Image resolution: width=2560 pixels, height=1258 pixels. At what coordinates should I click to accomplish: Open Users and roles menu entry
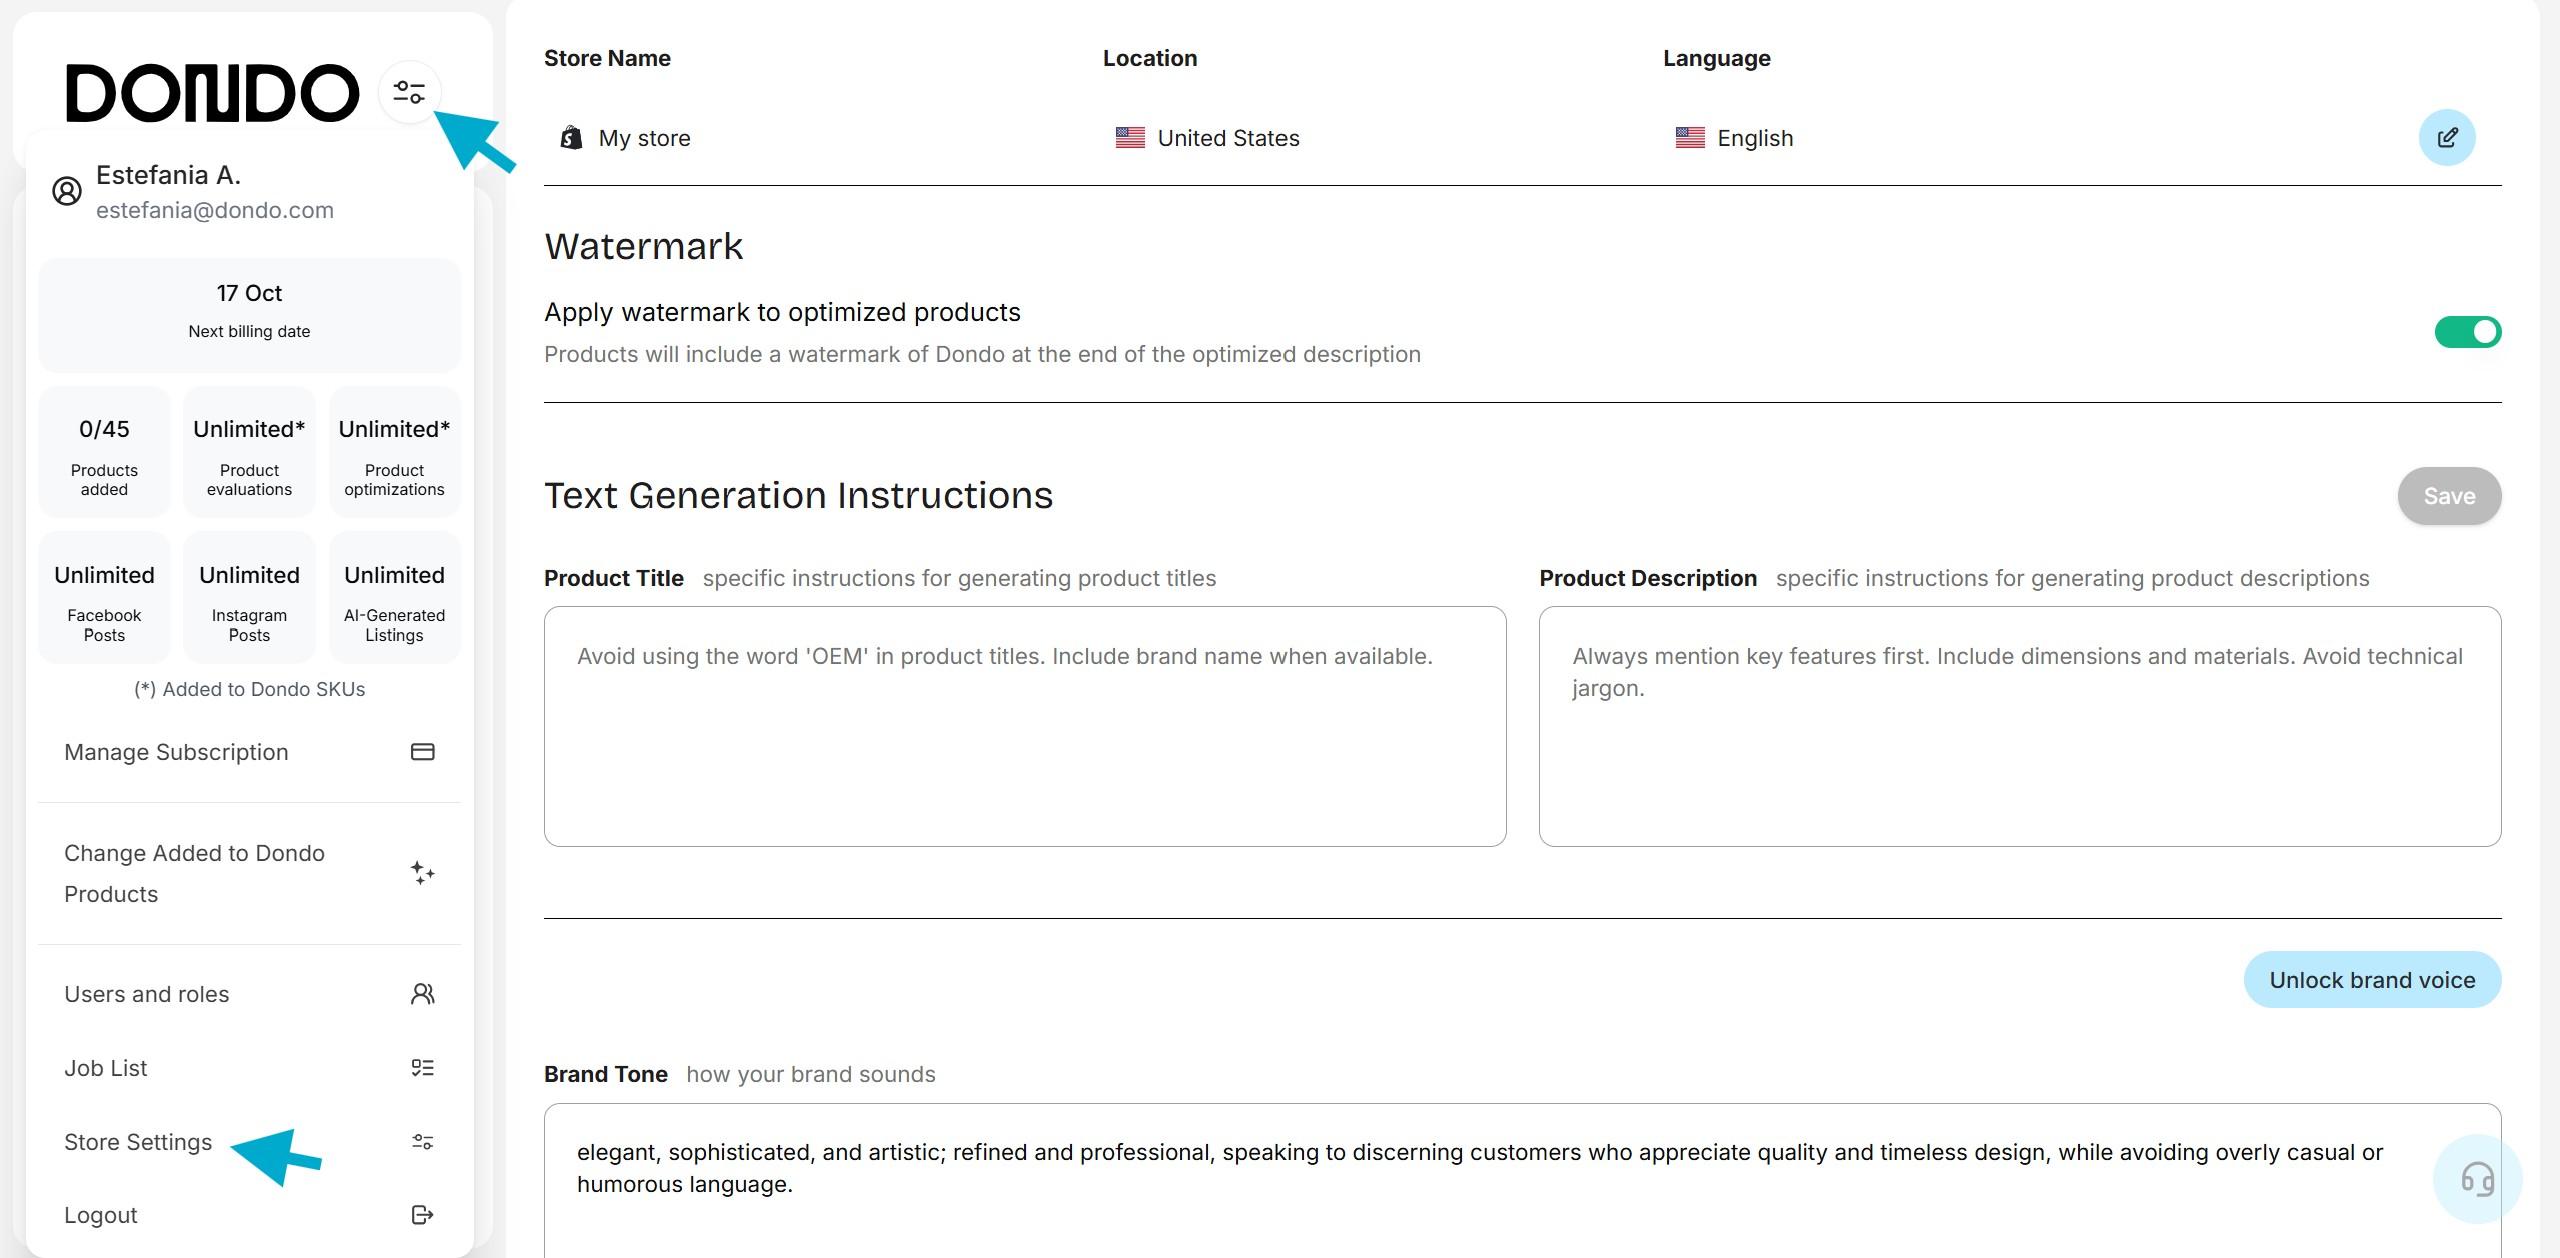click(147, 994)
